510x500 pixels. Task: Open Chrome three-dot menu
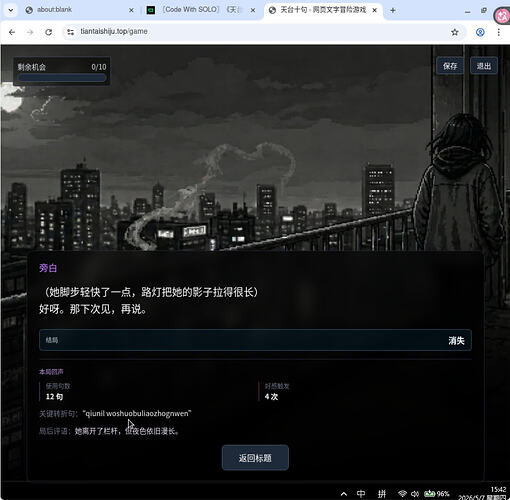point(499,32)
